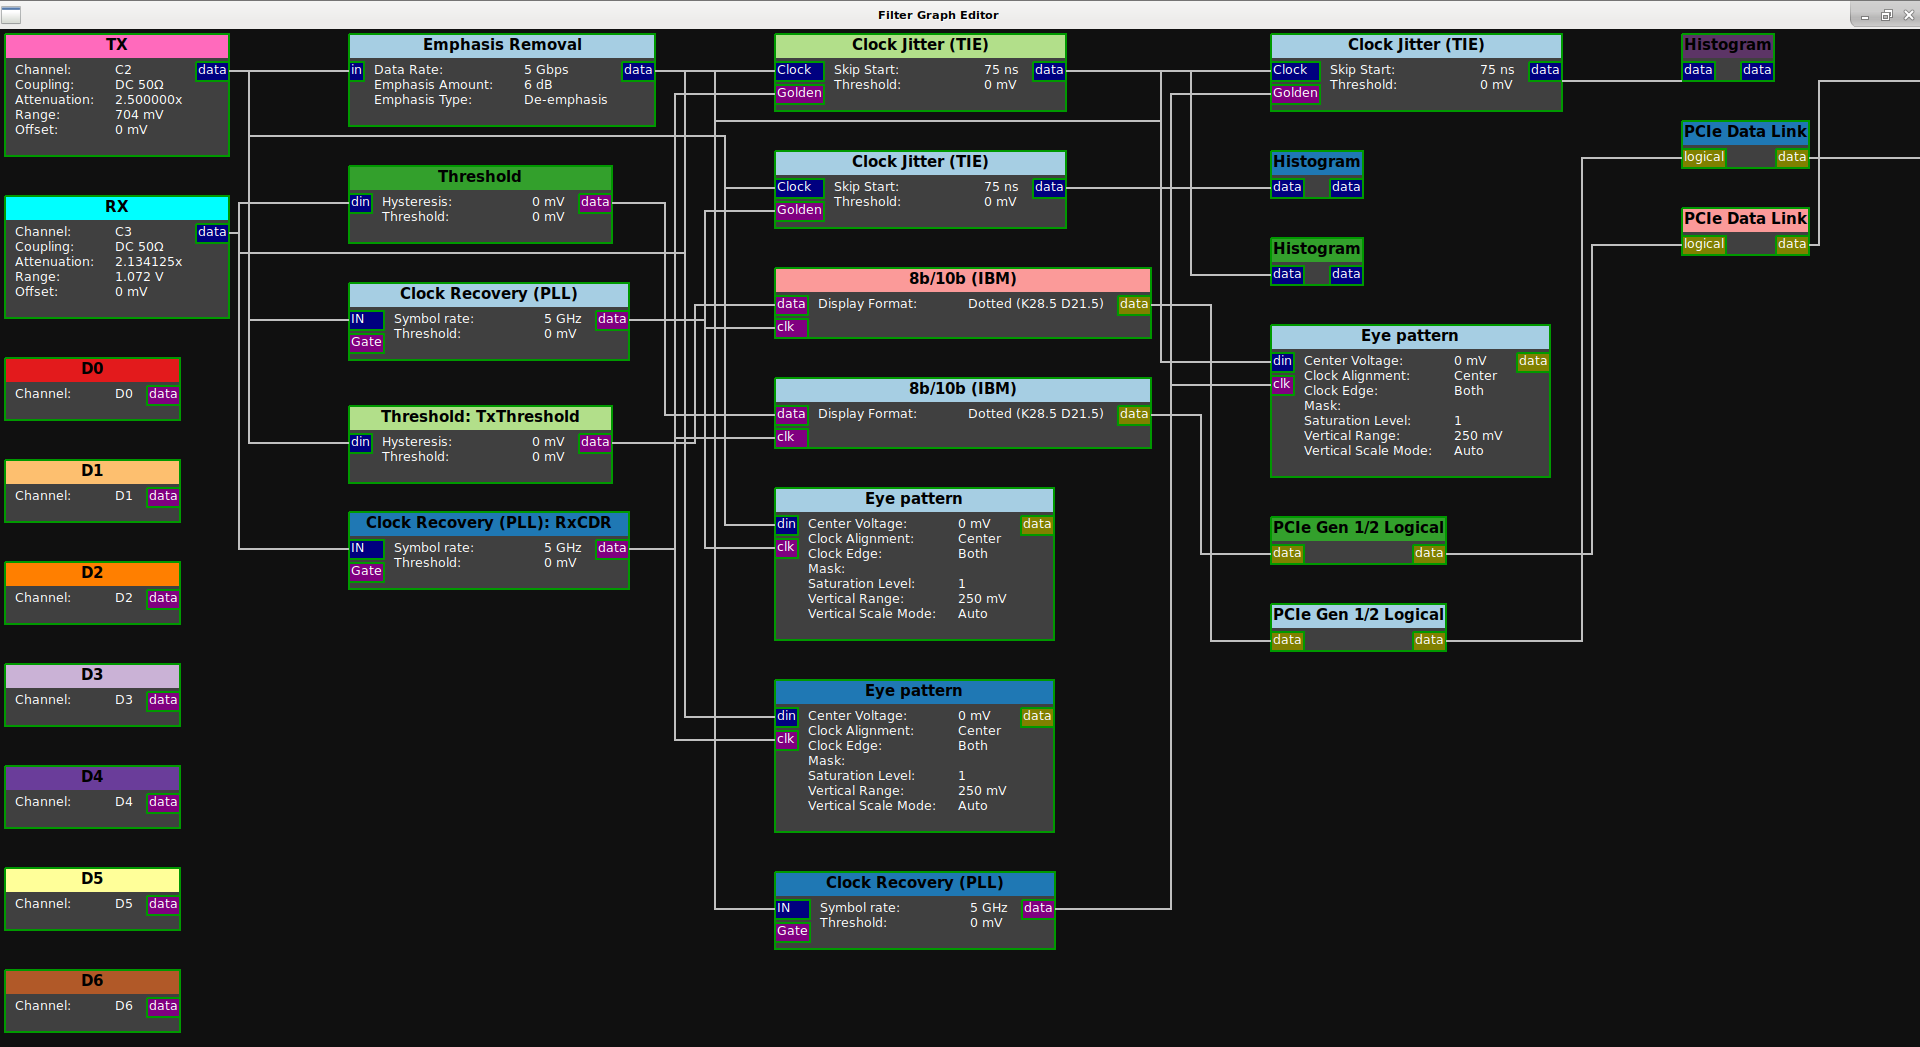Select the green-titled Clock Jitter (TIE) node
Image resolution: width=1920 pixels, height=1047 pixels.
click(920, 45)
